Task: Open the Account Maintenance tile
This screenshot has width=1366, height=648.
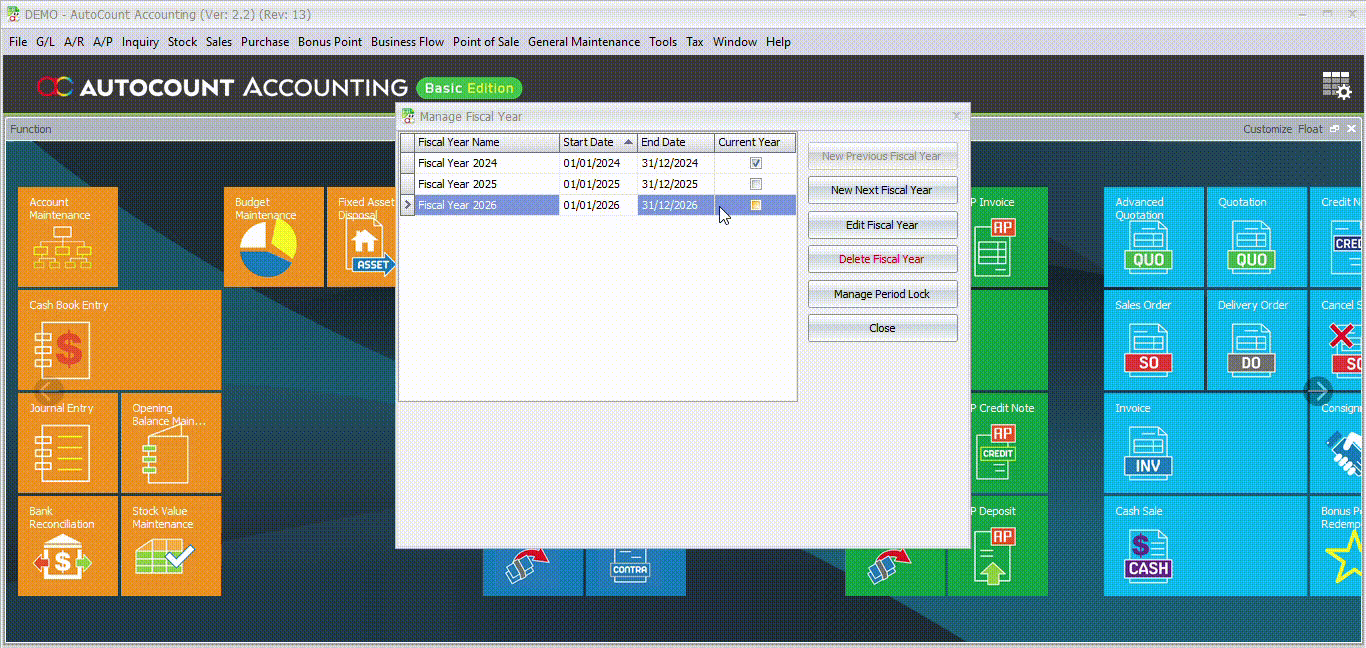Action: pyautogui.click(x=67, y=237)
